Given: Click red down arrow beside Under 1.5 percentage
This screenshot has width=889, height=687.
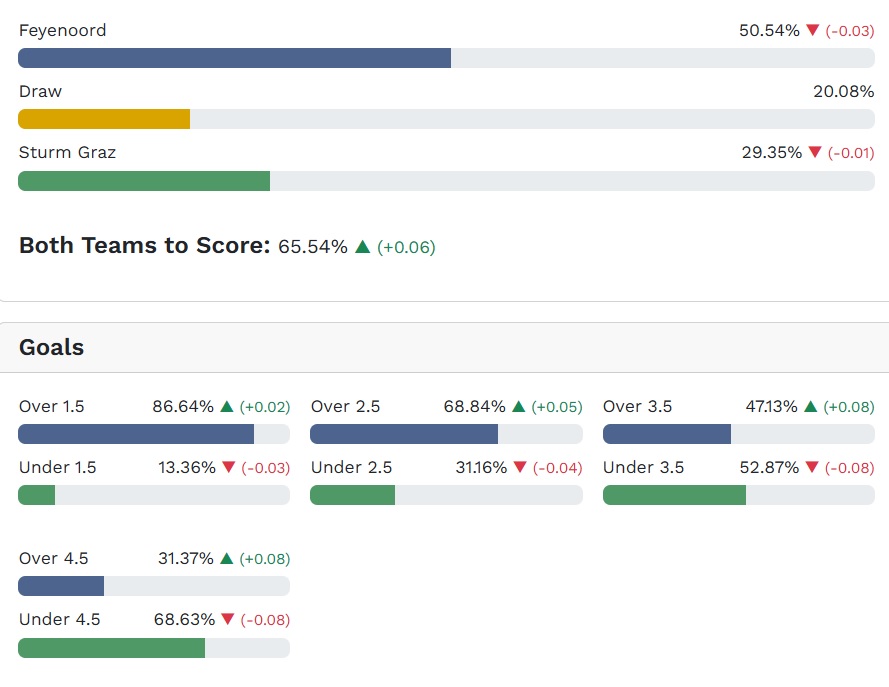Looking at the screenshot, I should [228, 468].
